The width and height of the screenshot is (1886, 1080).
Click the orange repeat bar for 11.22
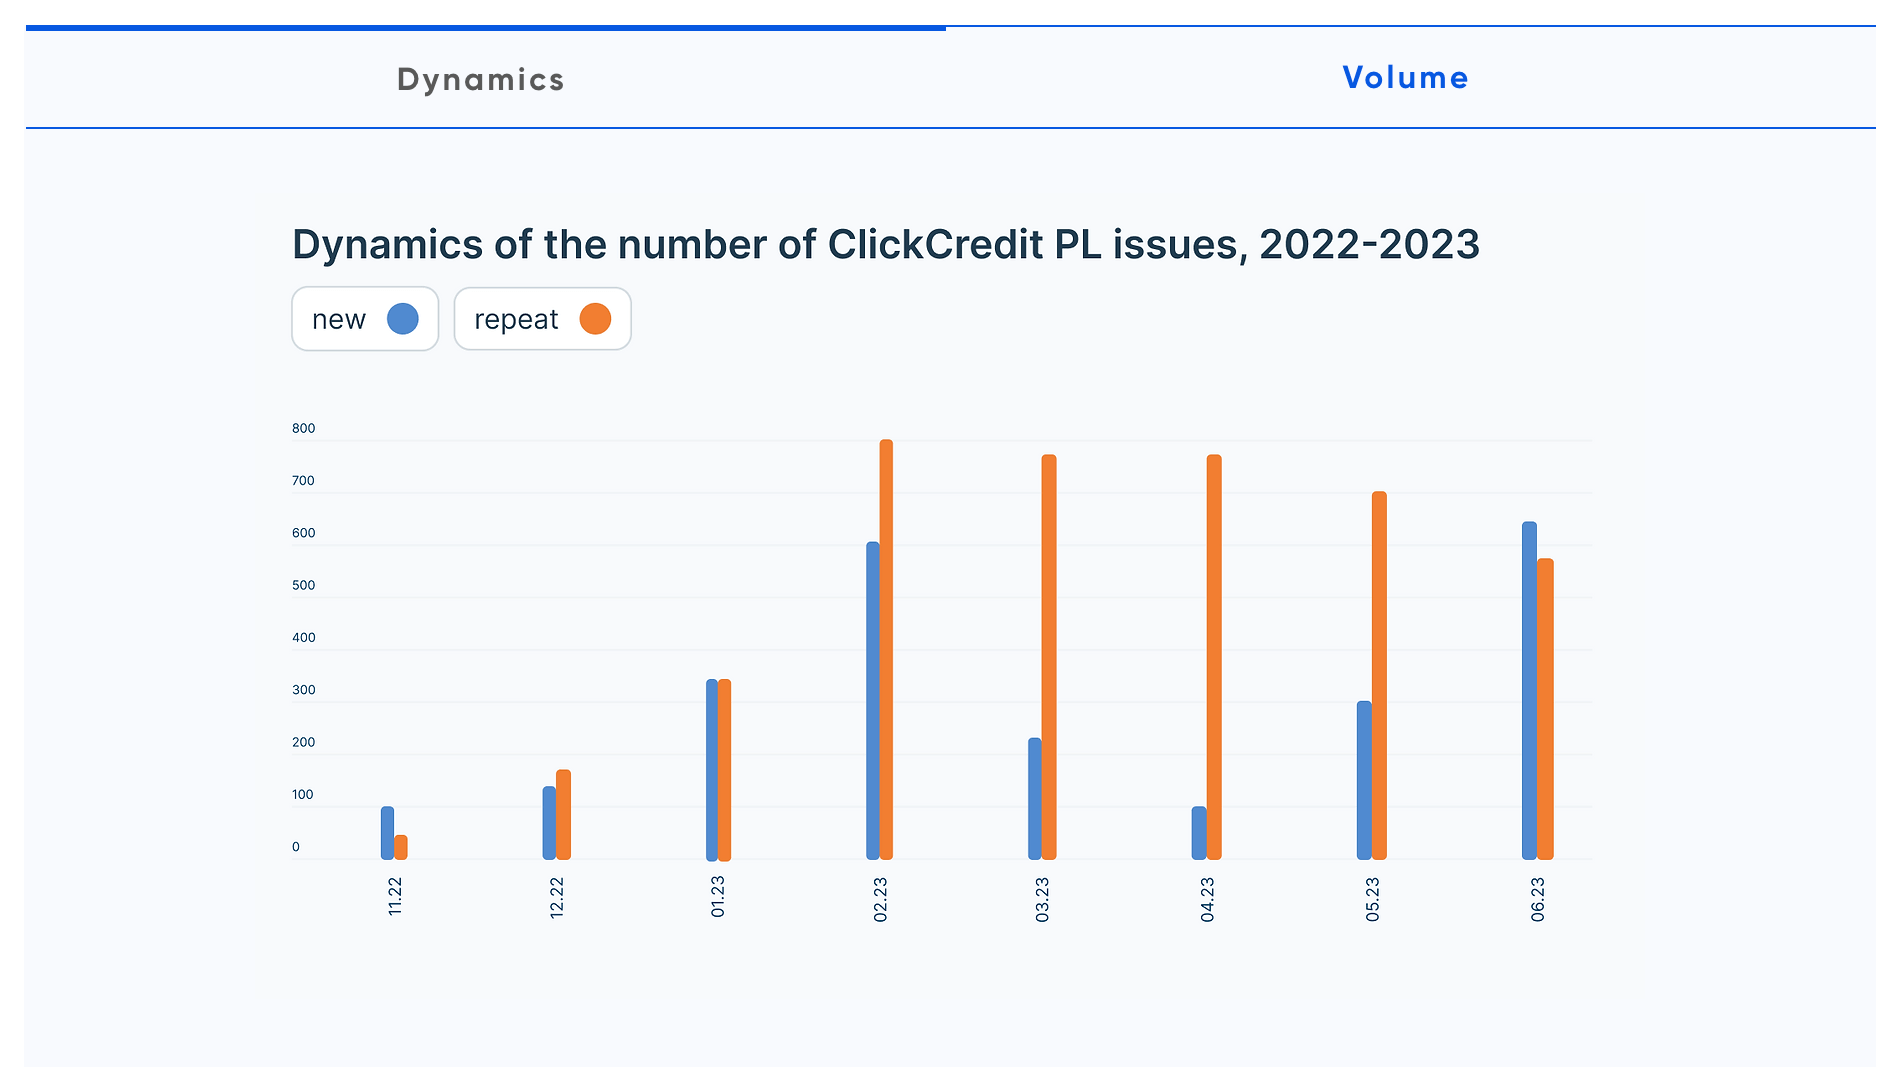pyautogui.click(x=401, y=847)
